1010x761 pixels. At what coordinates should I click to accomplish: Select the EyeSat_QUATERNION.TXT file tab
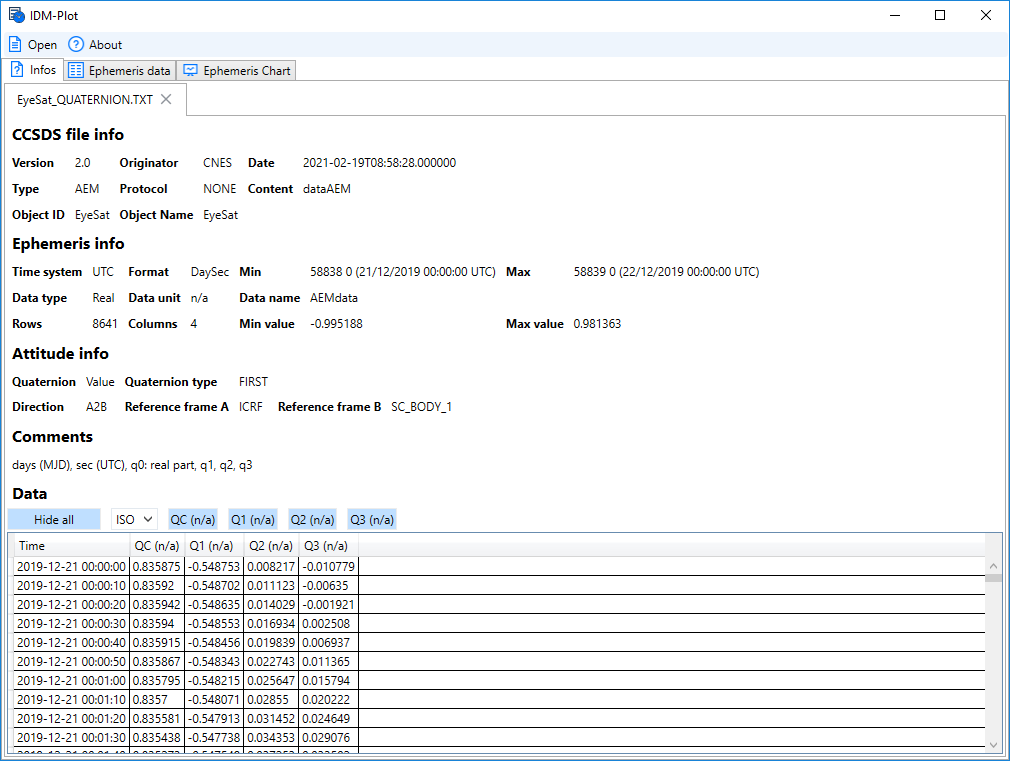pyautogui.click(x=84, y=99)
